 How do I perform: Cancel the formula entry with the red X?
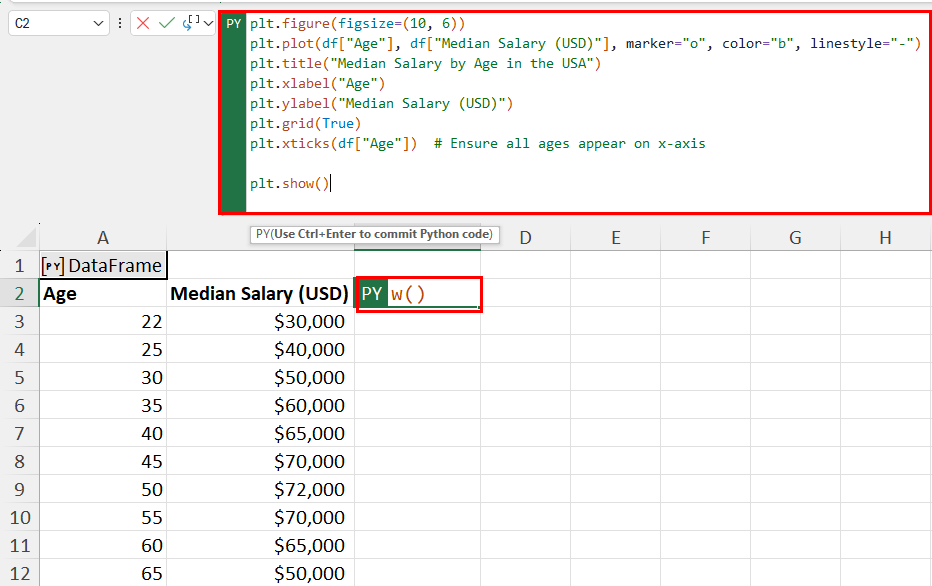point(143,23)
